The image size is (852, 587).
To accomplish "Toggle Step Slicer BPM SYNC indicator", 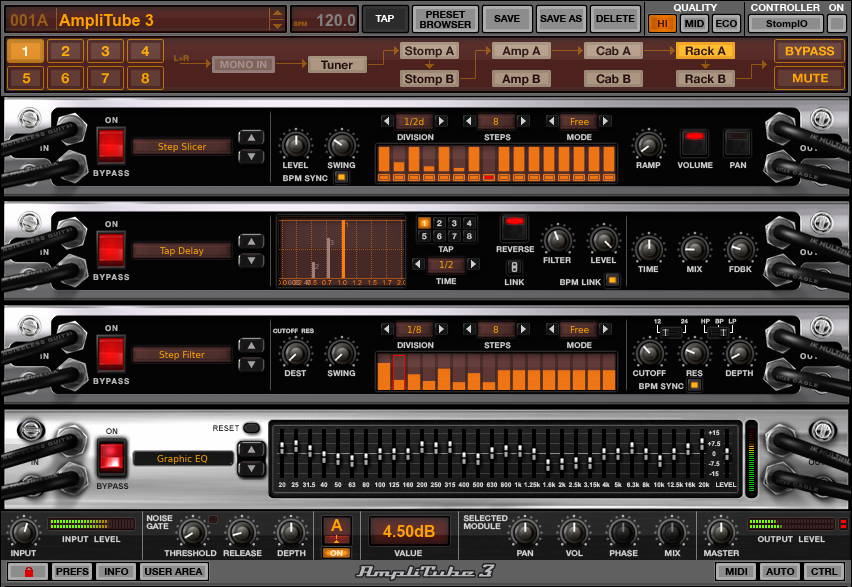I will (x=341, y=177).
